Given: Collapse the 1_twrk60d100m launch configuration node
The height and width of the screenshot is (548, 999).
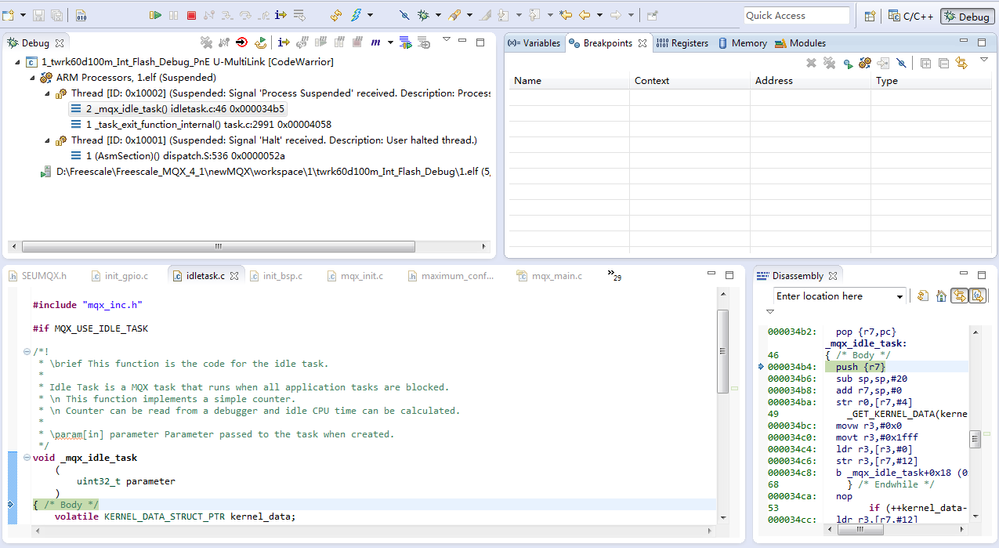Looking at the screenshot, I should coord(17,62).
